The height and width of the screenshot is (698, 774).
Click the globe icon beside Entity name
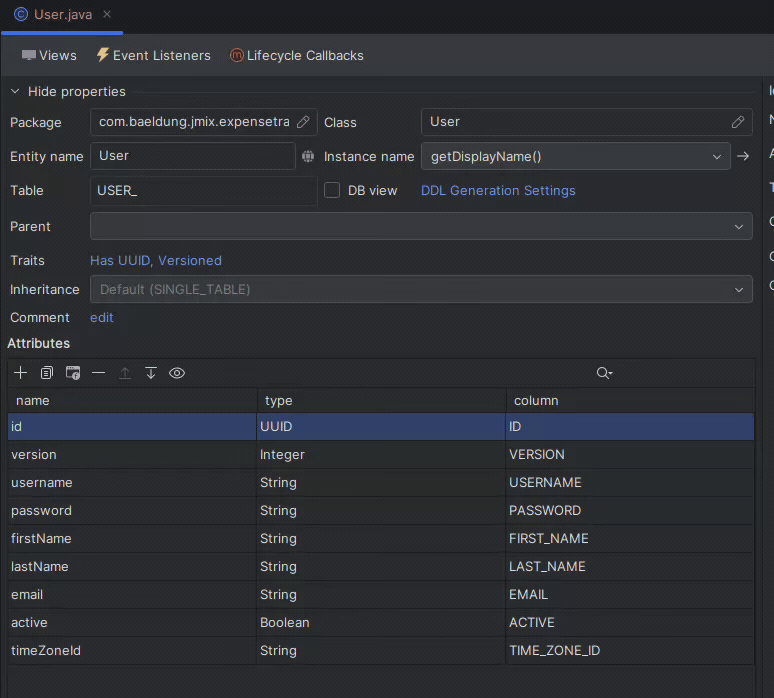pyautogui.click(x=308, y=156)
